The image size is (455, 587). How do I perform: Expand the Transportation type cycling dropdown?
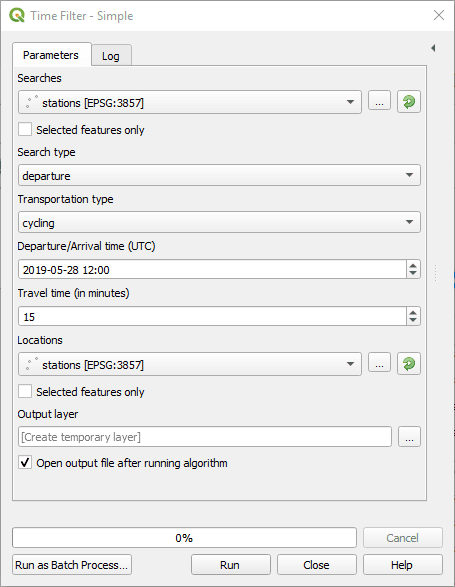pos(219,222)
